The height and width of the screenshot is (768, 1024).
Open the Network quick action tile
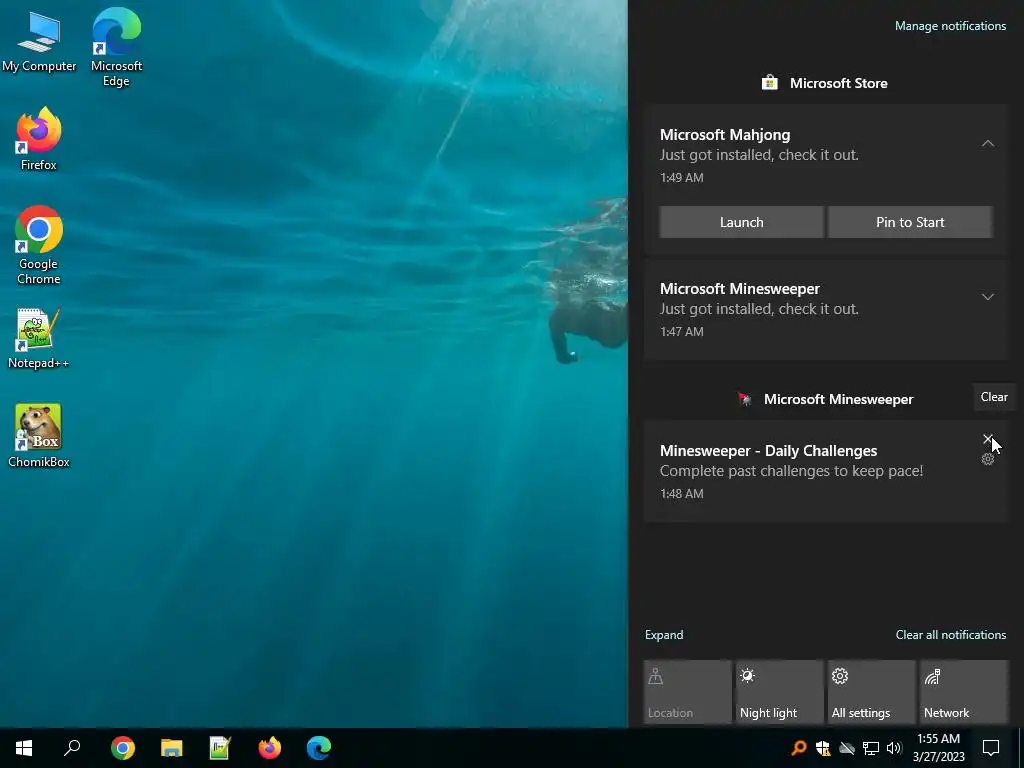(963, 692)
